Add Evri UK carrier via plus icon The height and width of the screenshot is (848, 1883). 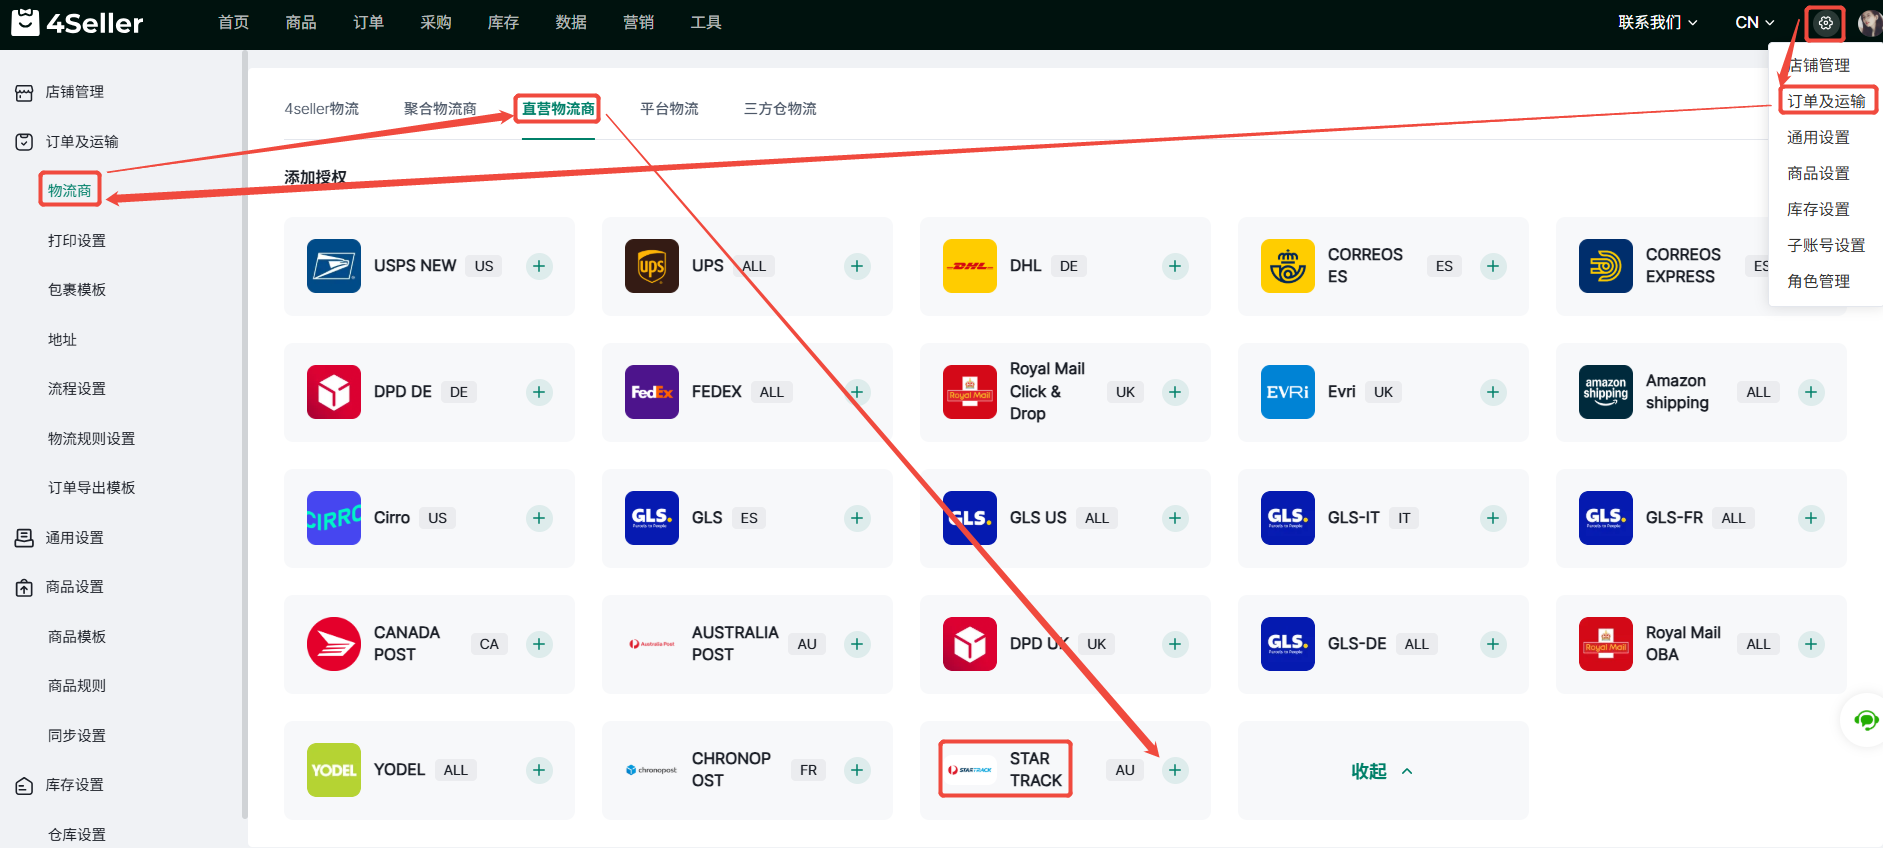[x=1493, y=392]
